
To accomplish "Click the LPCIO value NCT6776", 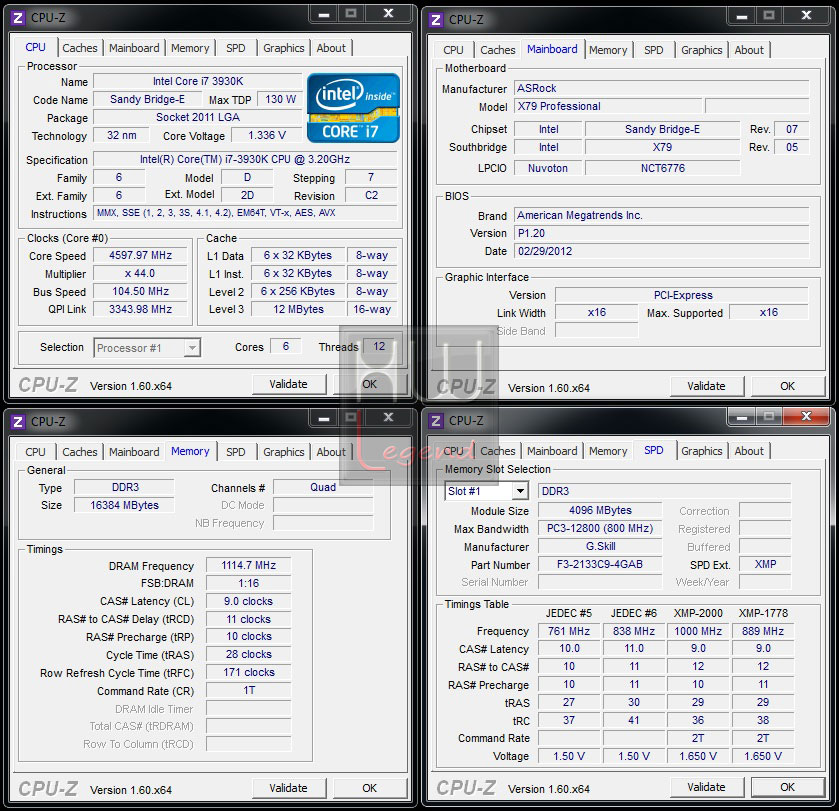I will click(x=663, y=169).
